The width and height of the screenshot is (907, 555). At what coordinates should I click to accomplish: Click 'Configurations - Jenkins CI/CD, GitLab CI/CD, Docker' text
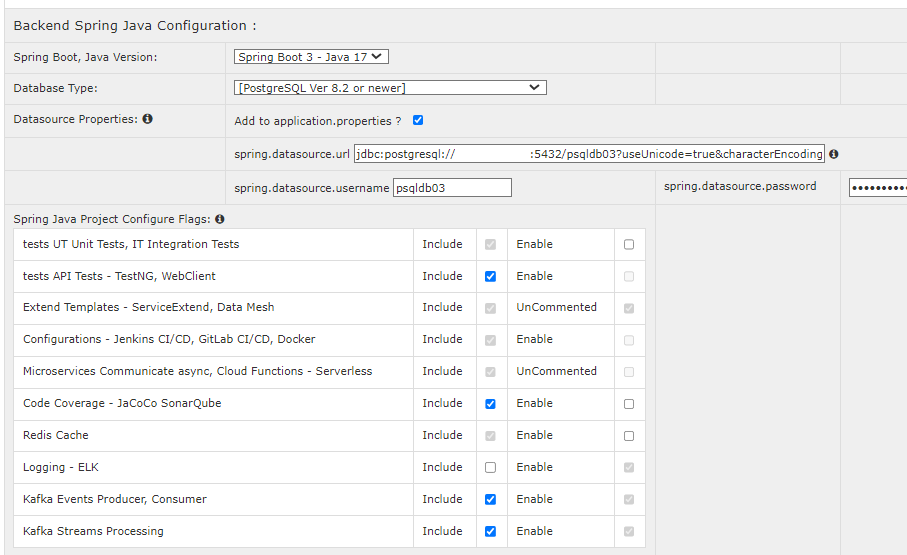[169, 339]
